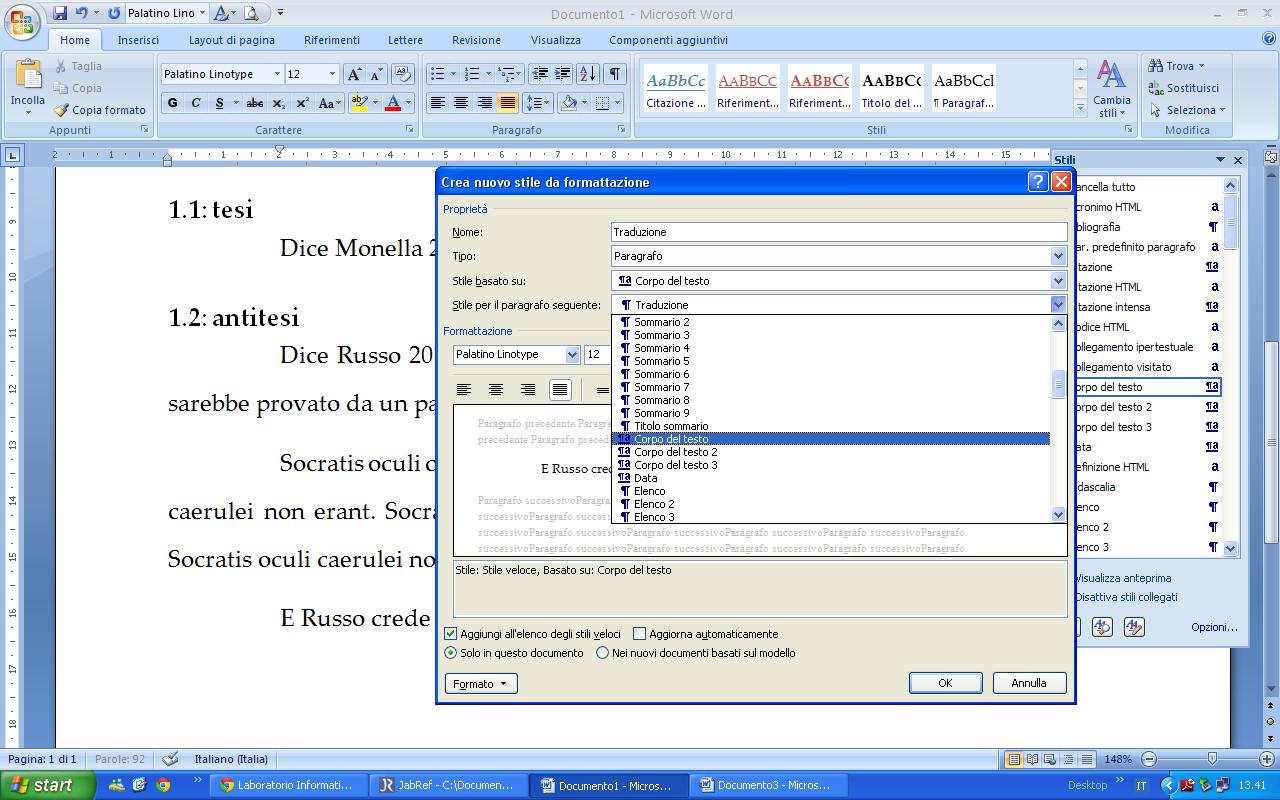Switch to Lettere tab
This screenshot has height=800, width=1280.
coord(405,40)
